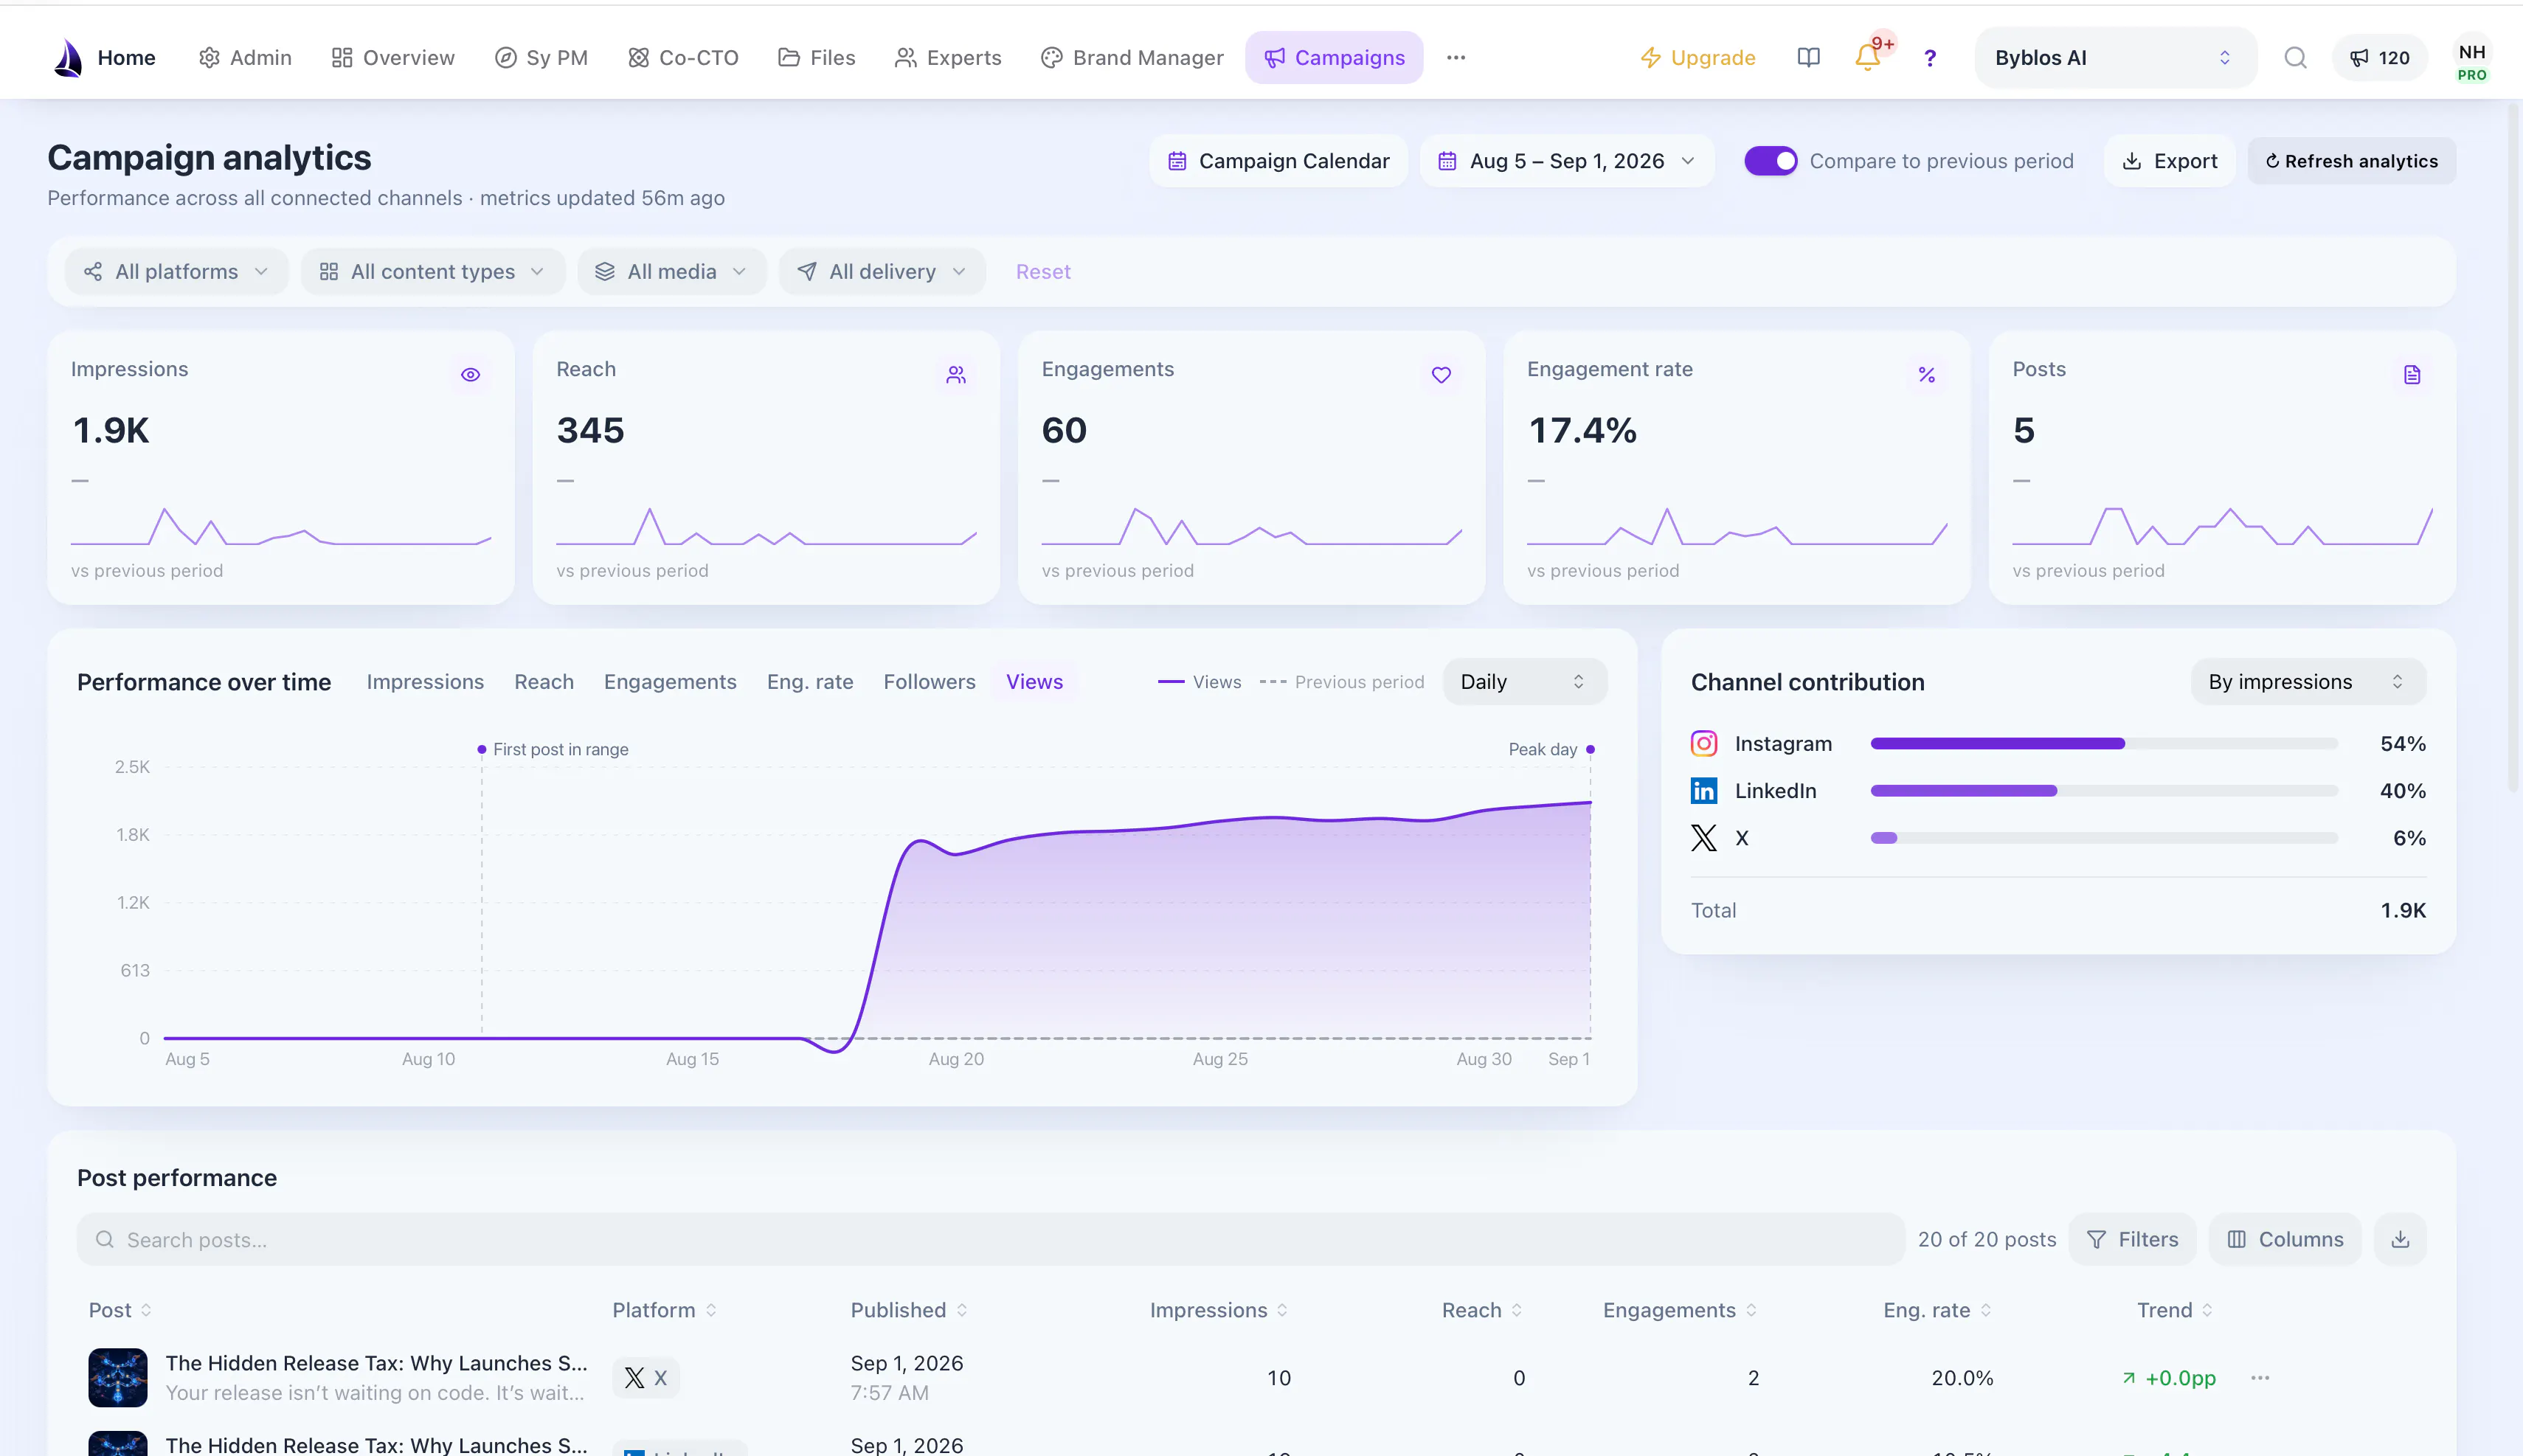Select the Followers chart tab
The width and height of the screenshot is (2523, 1456).
[929, 682]
